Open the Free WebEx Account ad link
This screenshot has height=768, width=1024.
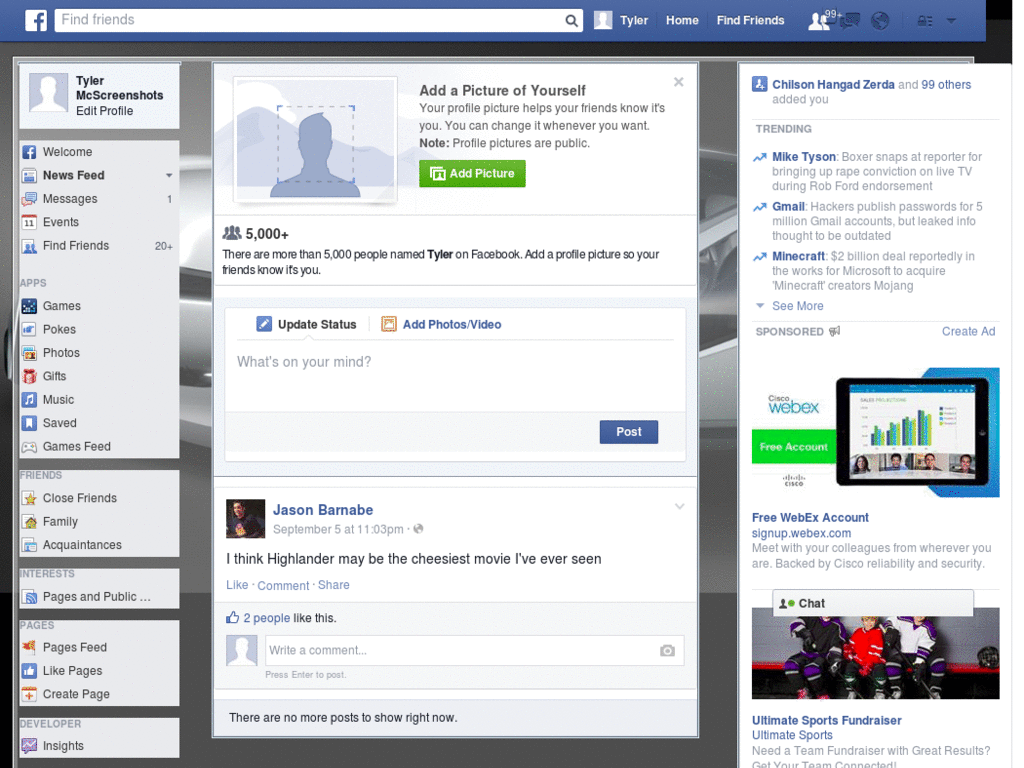pyautogui.click(x=810, y=518)
